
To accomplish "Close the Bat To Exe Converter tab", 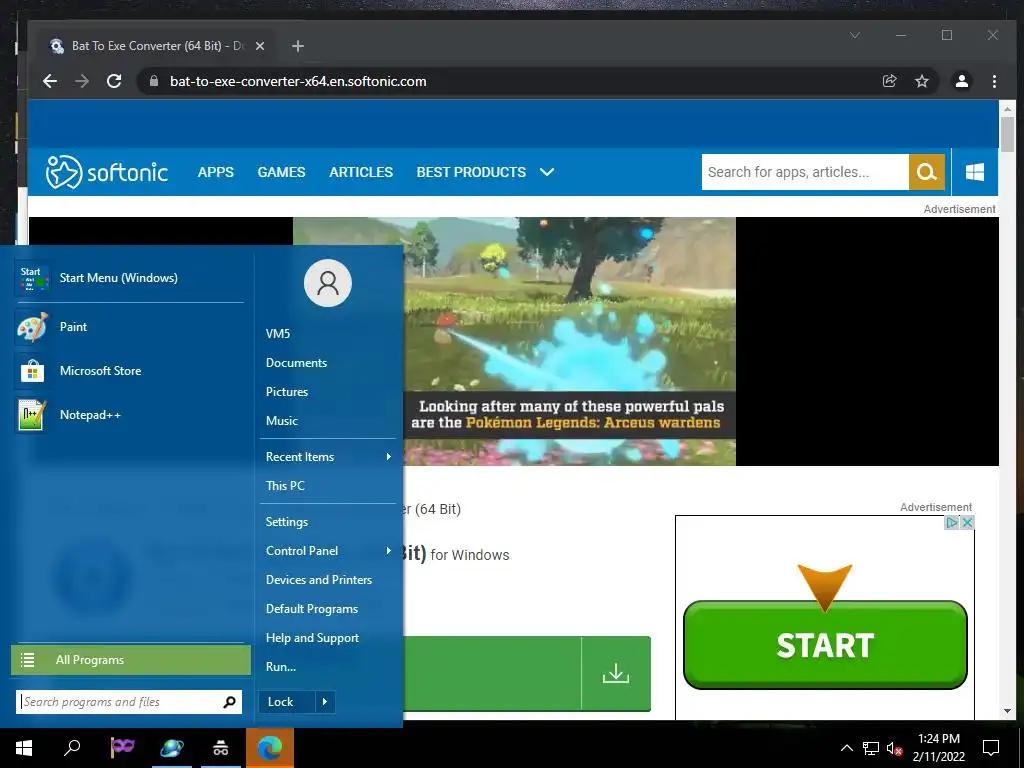I will coord(260,46).
